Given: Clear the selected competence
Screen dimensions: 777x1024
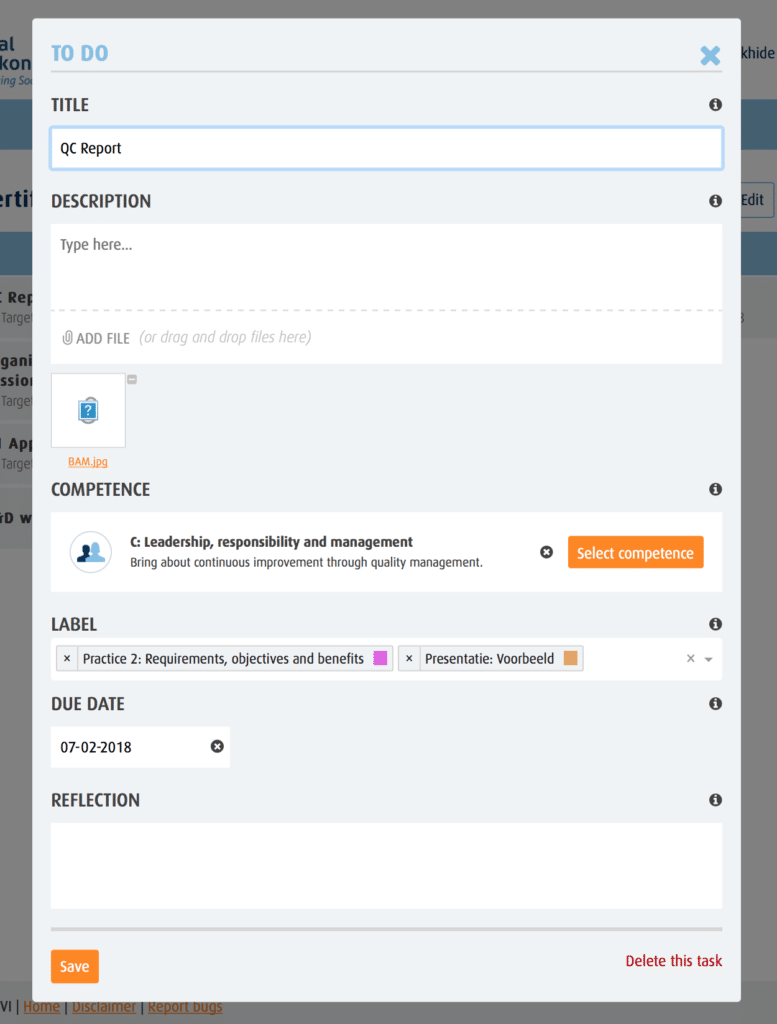Looking at the screenshot, I should tap(546, 551).
